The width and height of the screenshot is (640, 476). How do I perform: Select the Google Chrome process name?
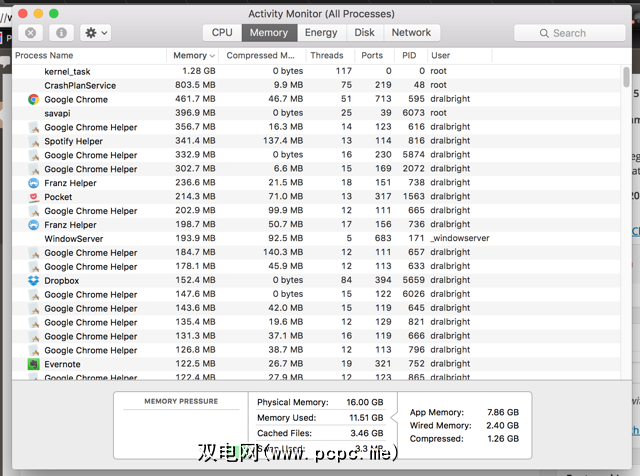click(x=76, y=100)
